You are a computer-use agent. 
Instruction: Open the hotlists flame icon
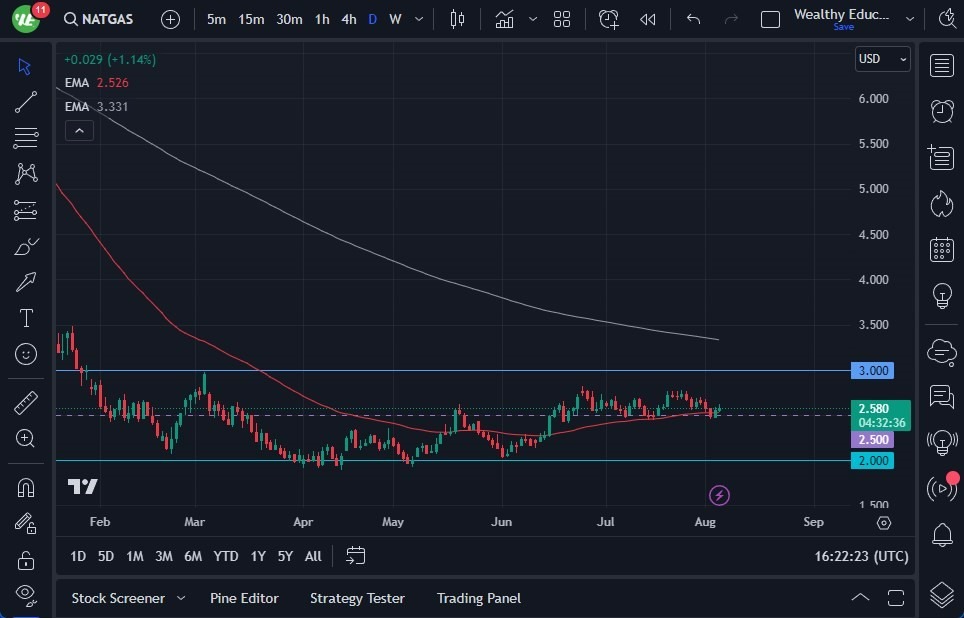(x=941, y=204)
